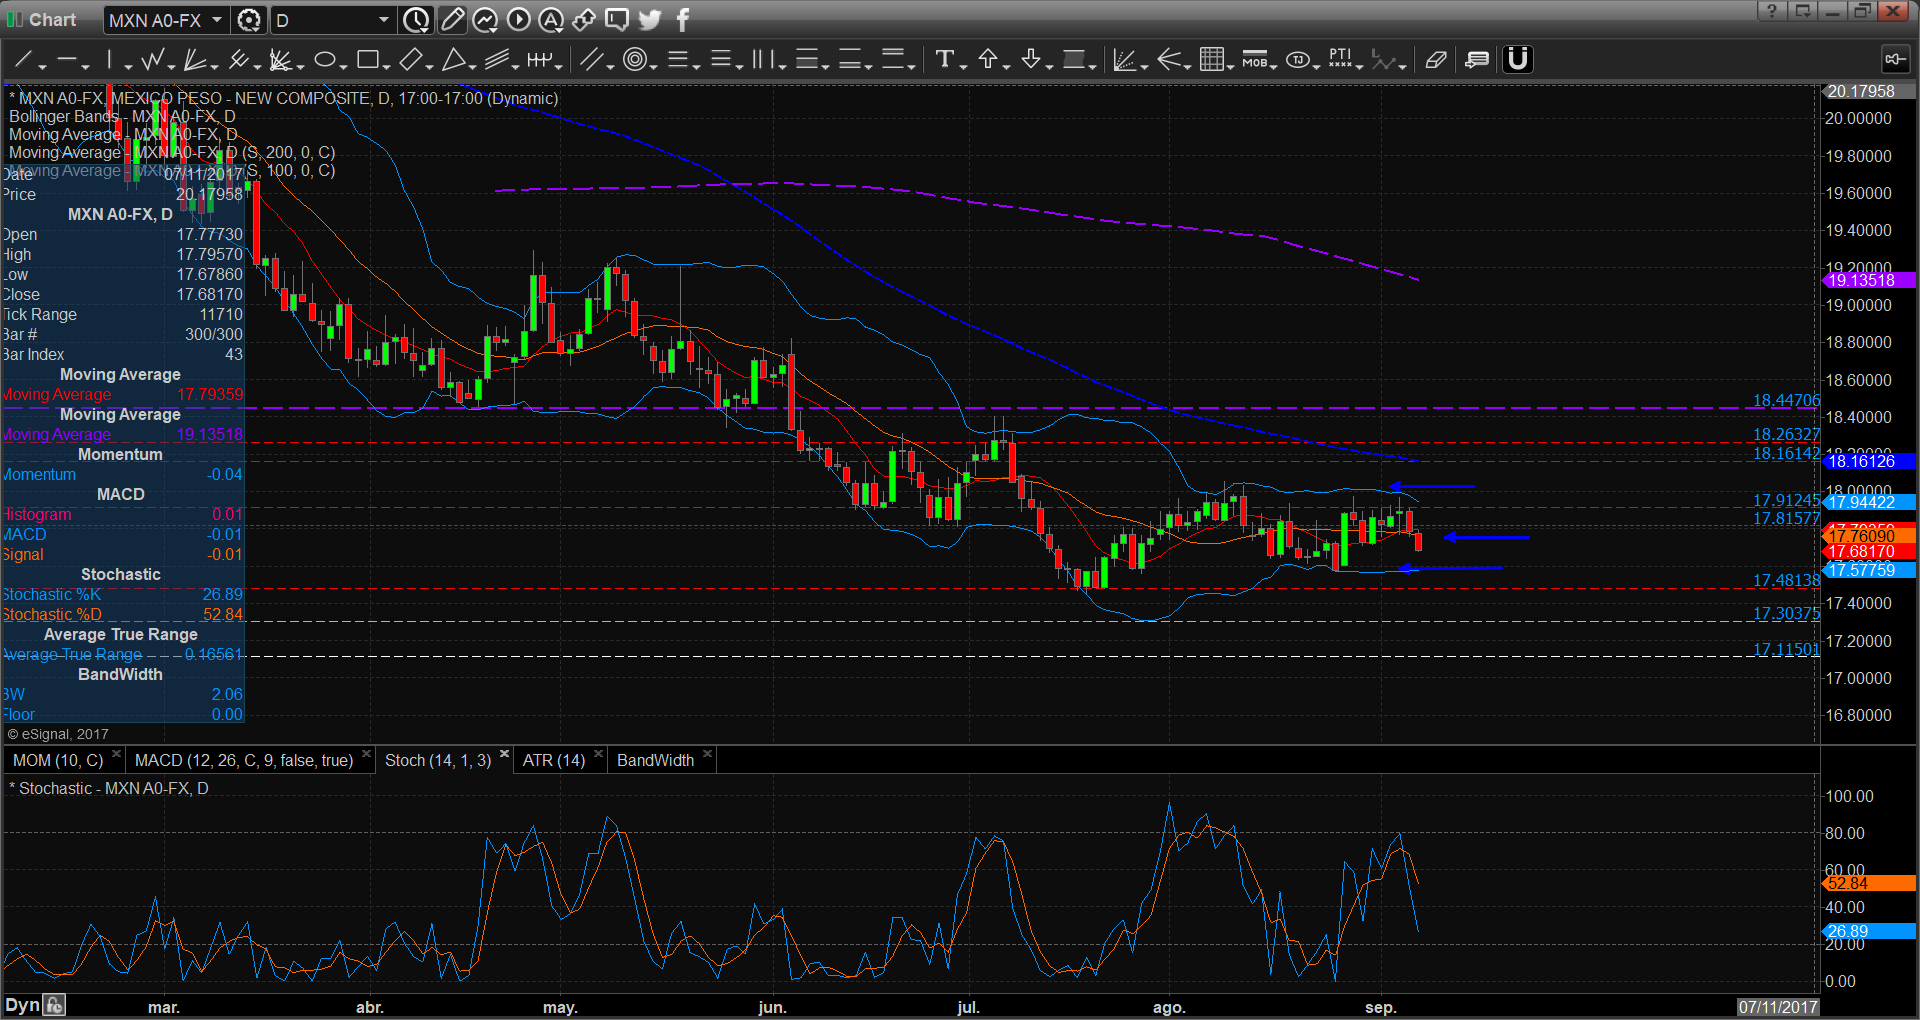
Task: Close the BandWidth tab
Action: coord(707,754)
